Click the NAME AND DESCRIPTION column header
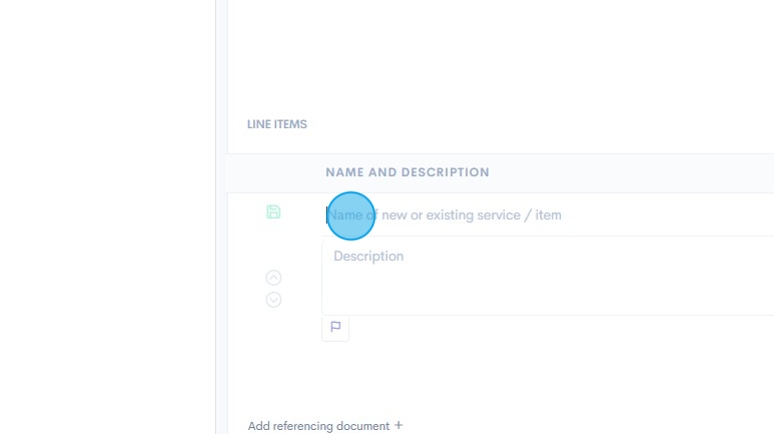This screenshot has width=774, height=434. click(x=407, y=173)
